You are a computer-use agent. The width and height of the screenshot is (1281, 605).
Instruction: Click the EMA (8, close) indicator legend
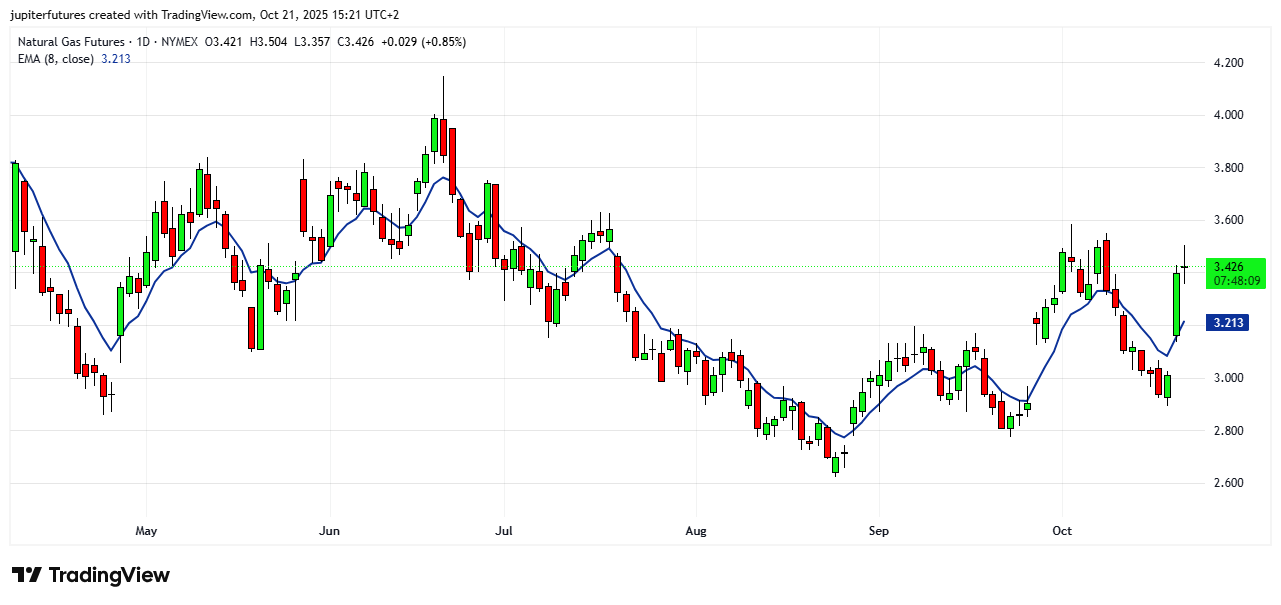56,59
